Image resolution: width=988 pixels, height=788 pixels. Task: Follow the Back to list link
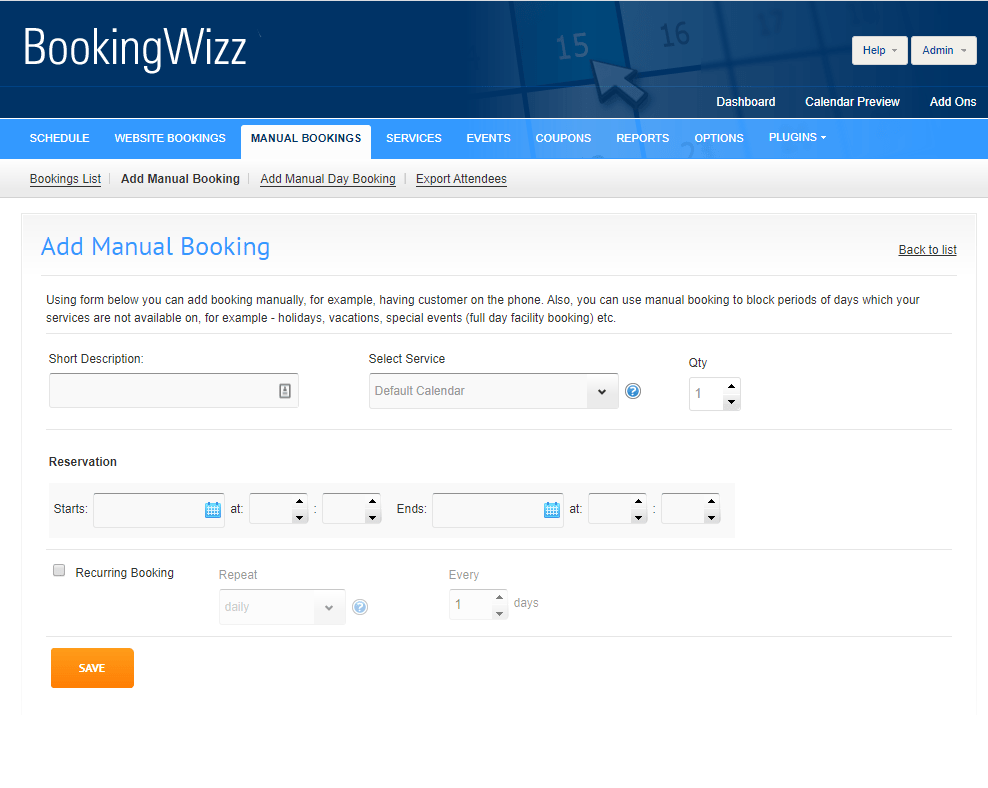tap(928, 249)
